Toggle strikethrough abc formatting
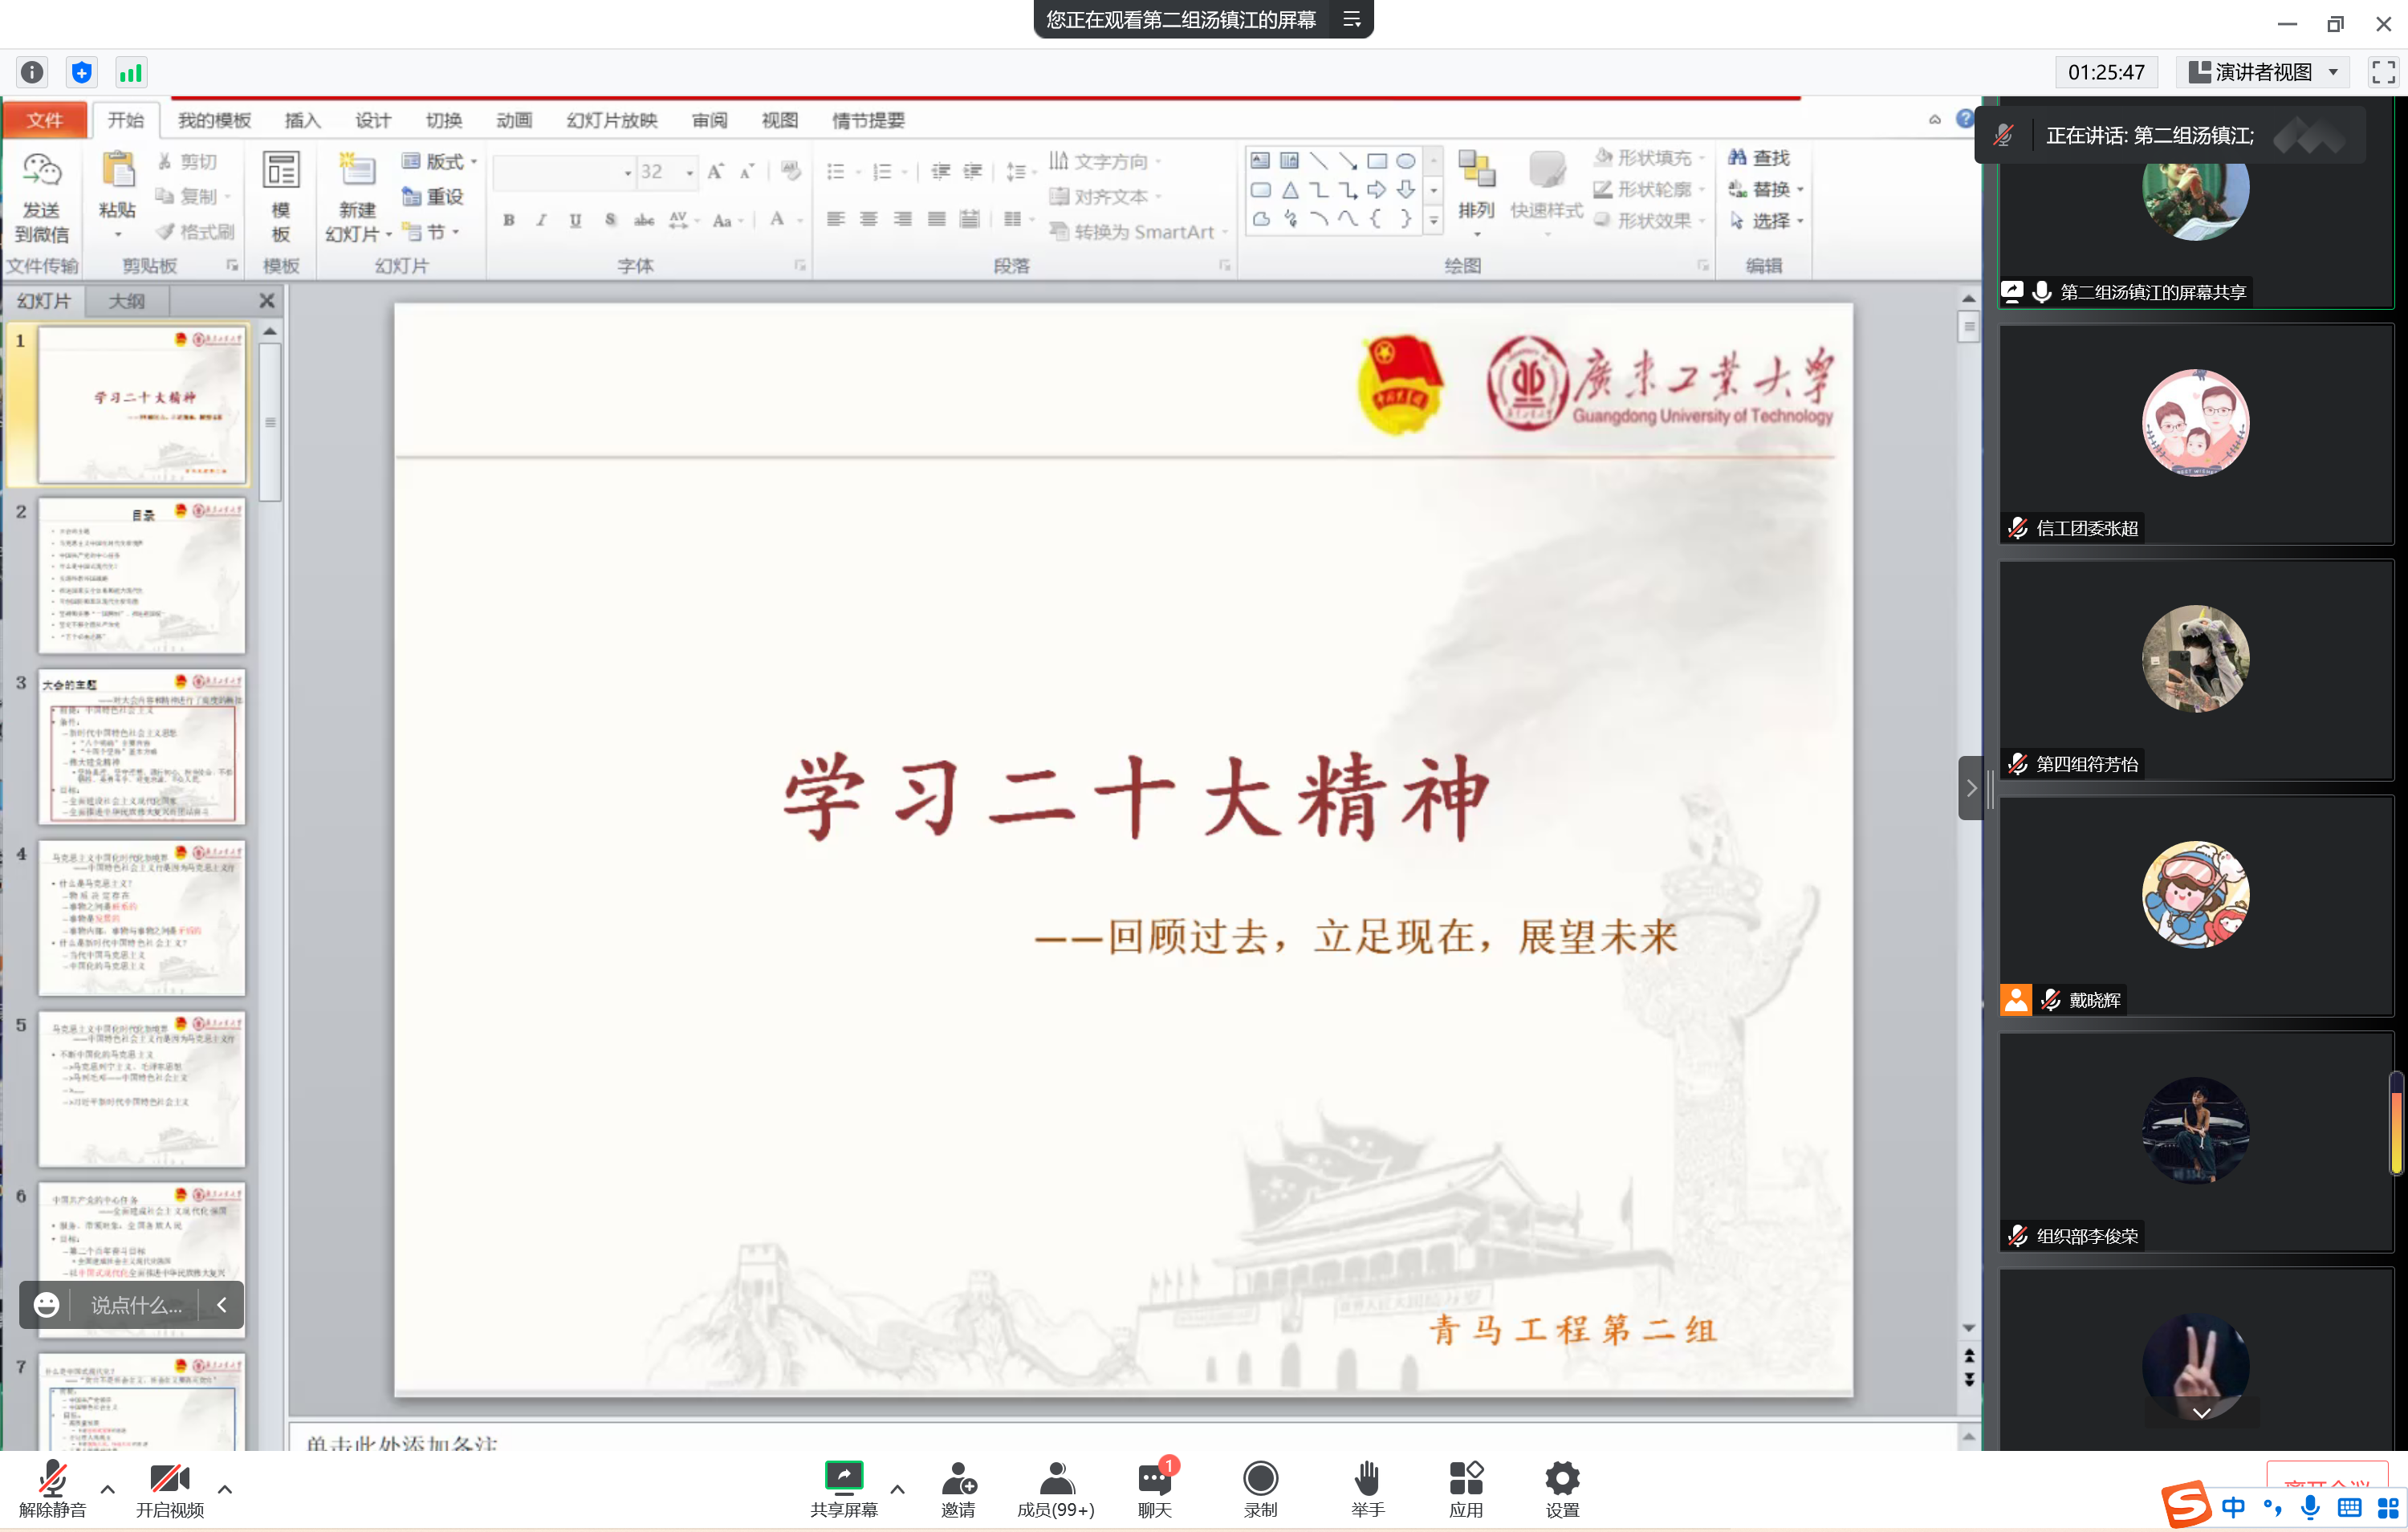 [644, 219]
